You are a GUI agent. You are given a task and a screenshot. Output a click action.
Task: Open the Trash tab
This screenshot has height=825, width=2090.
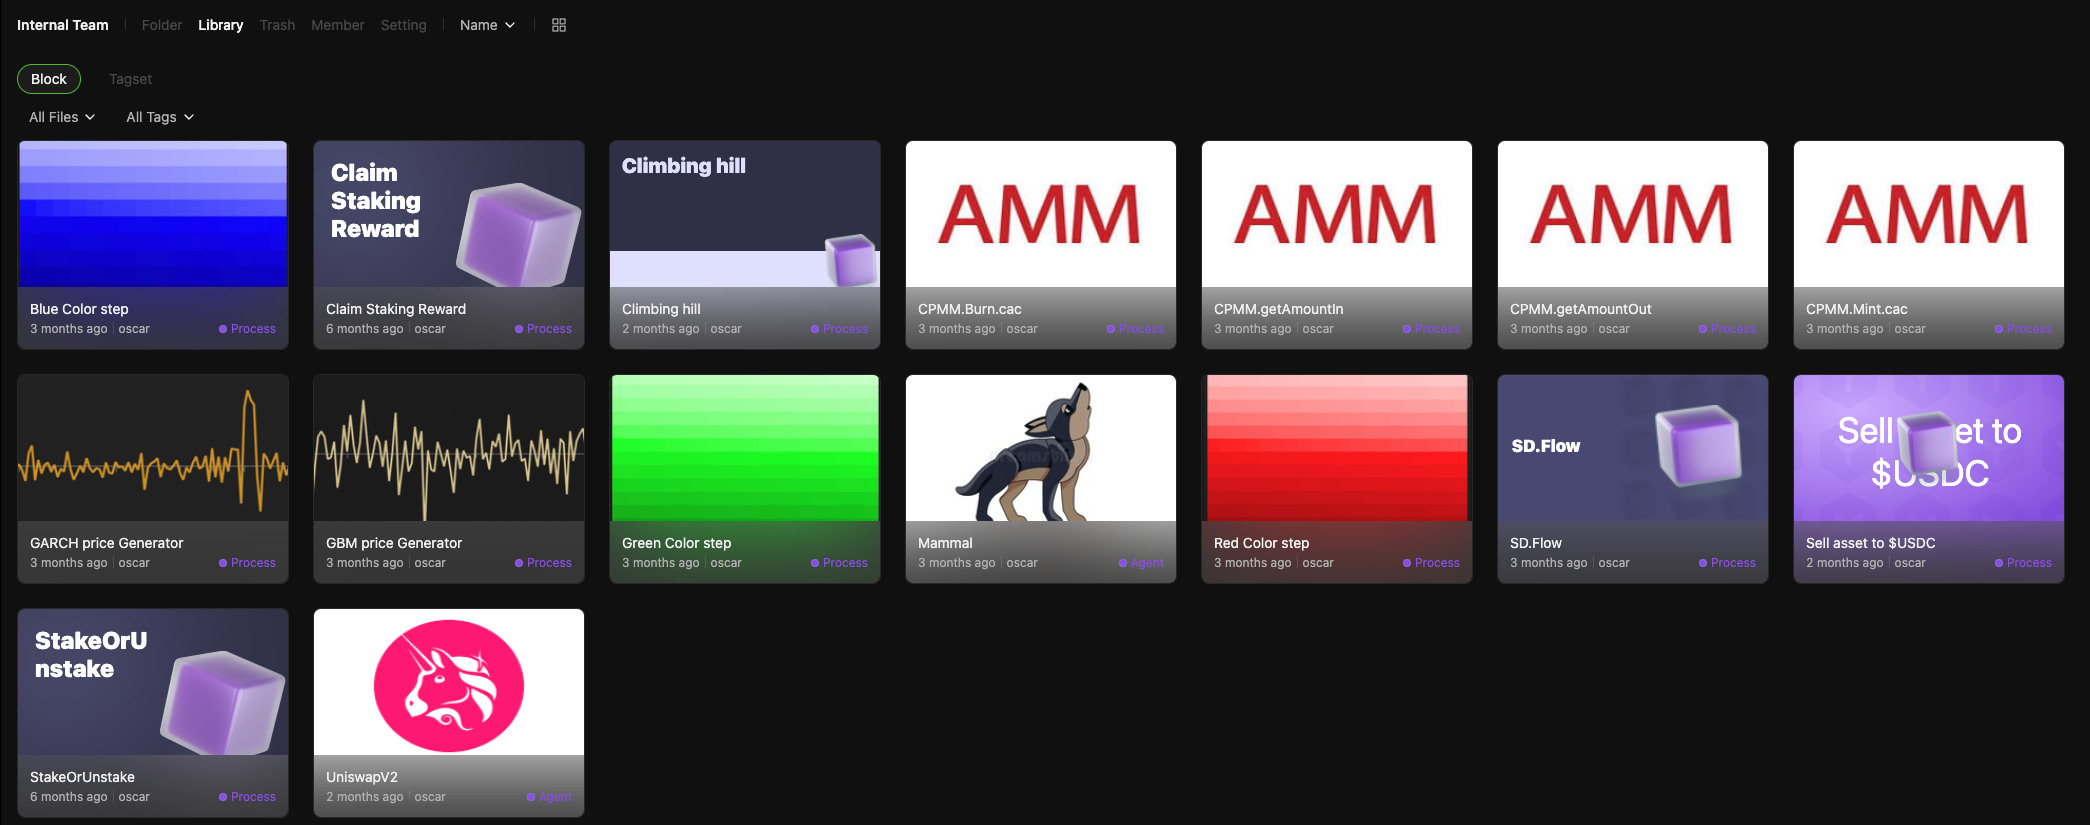(x=277, y=25)
